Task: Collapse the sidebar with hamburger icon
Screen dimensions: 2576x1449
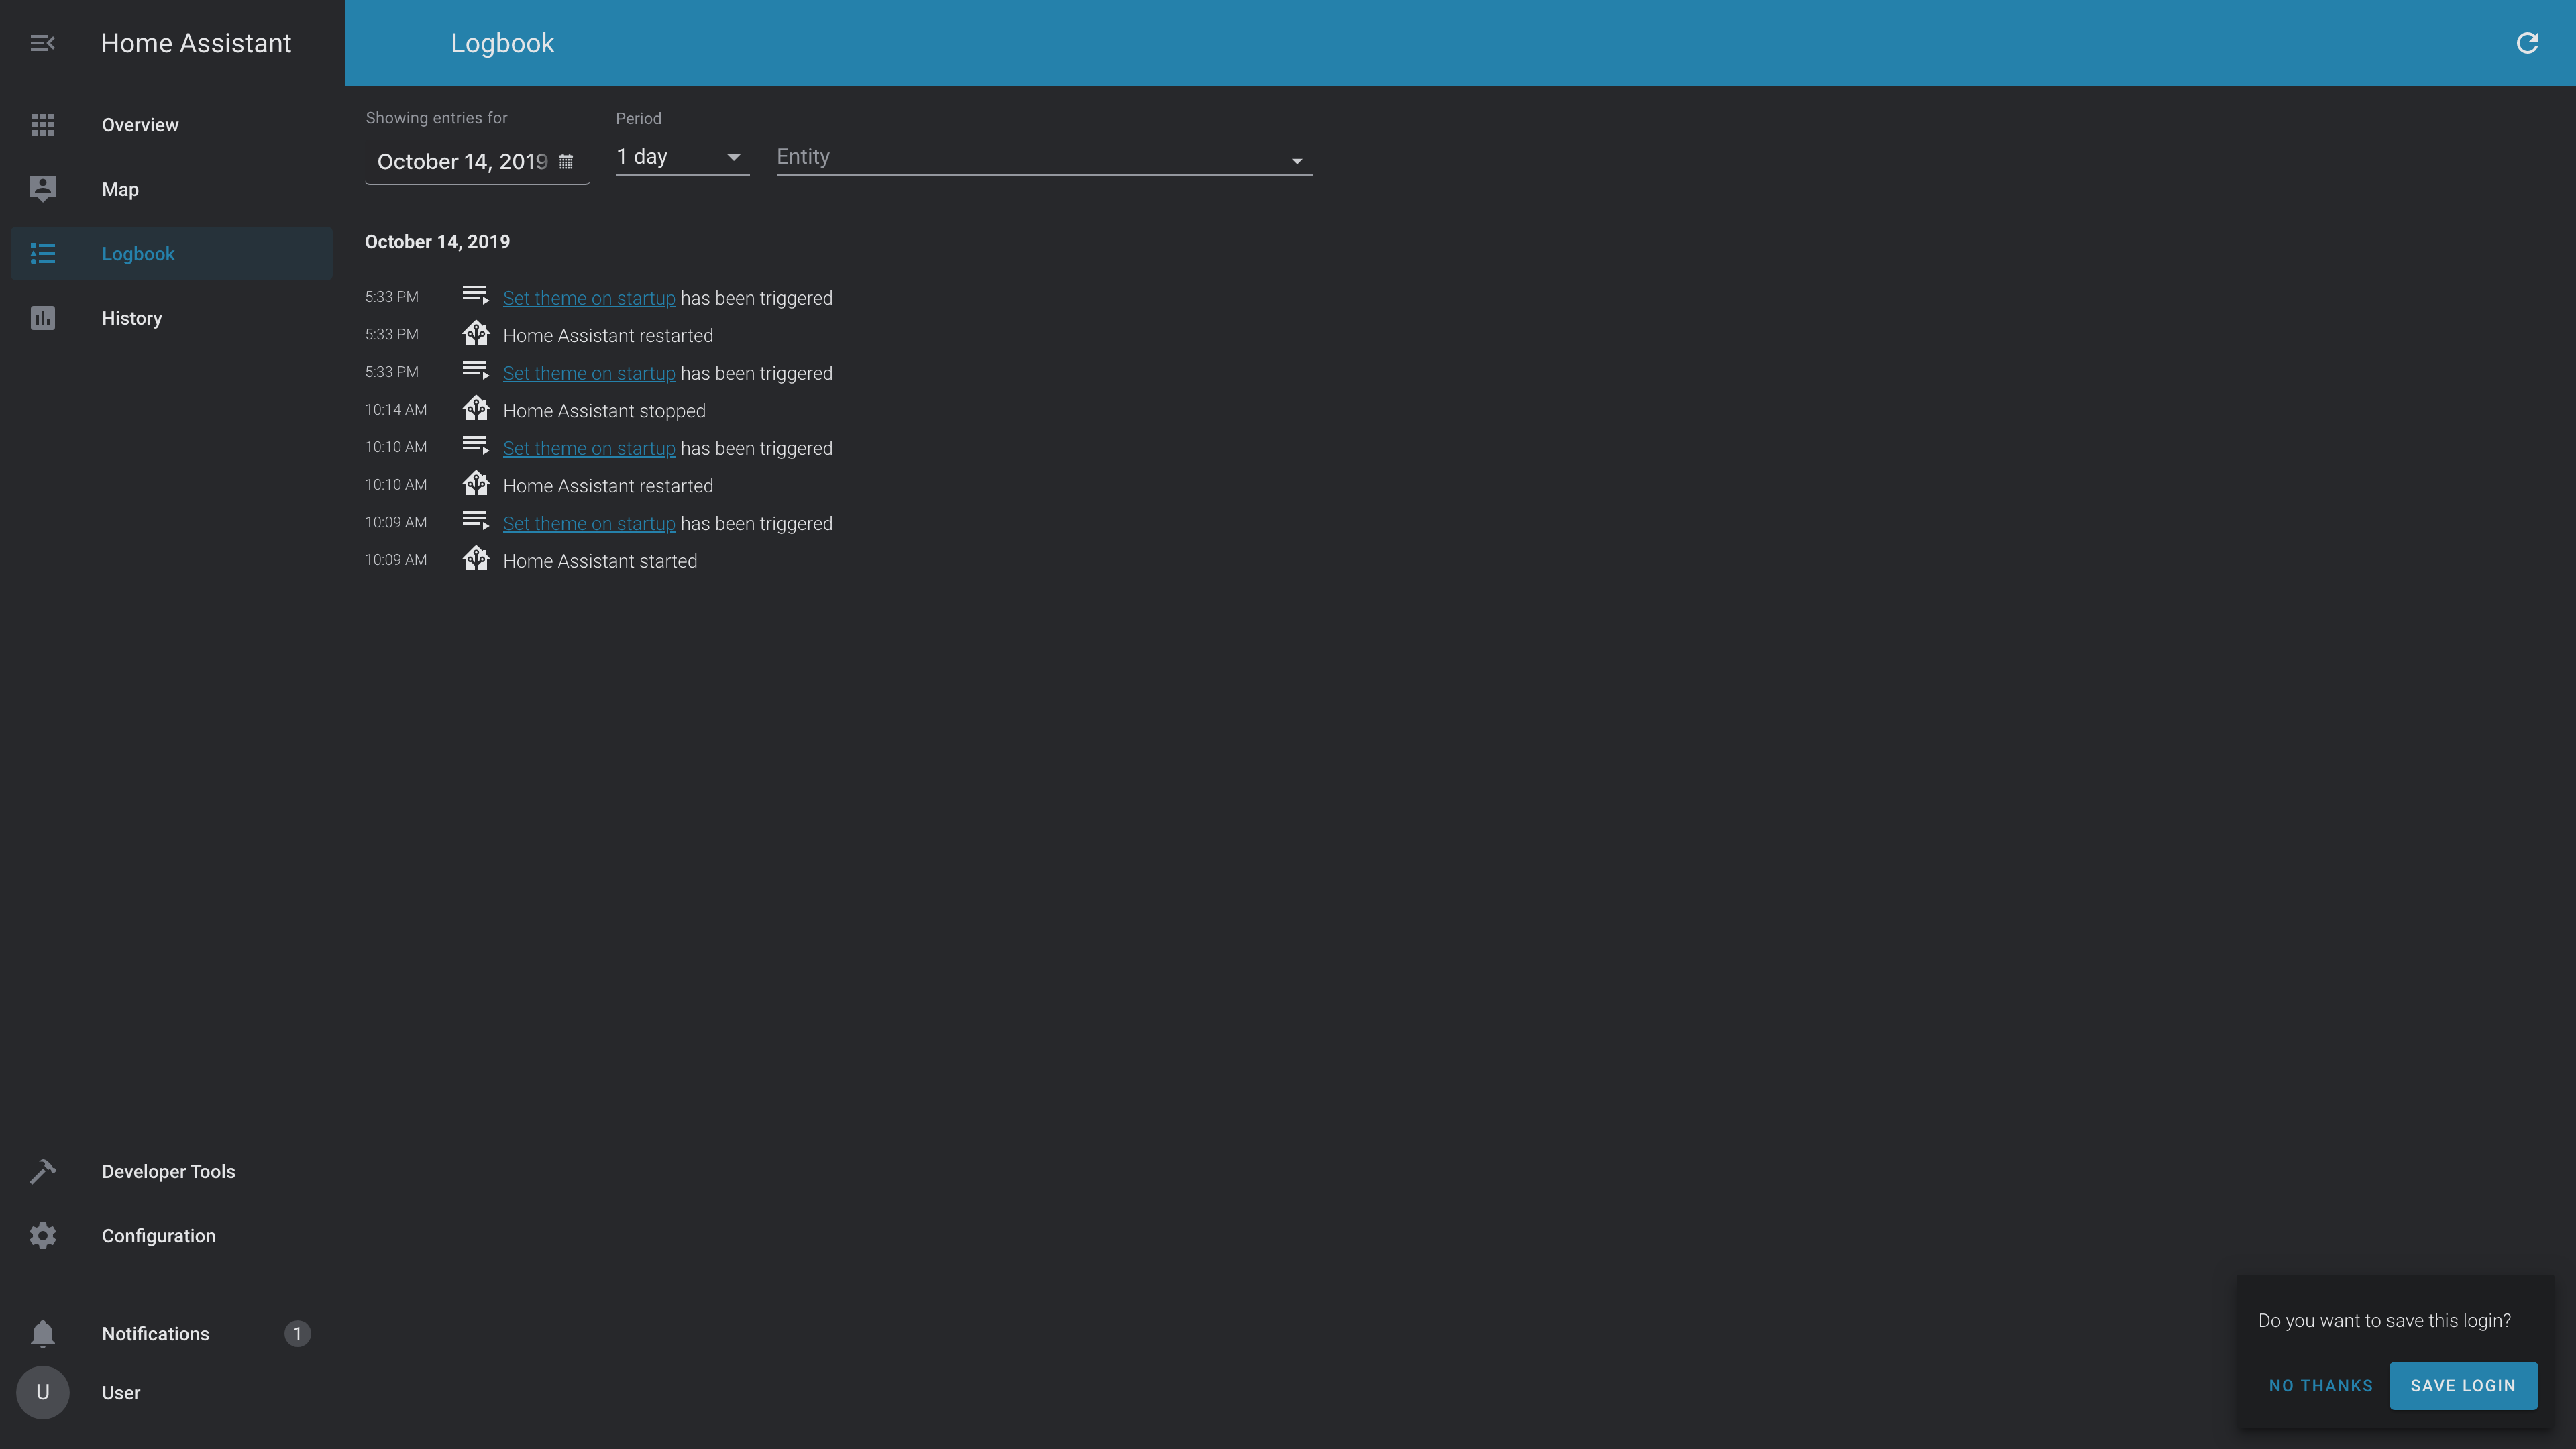Action: tap(42, 43)
